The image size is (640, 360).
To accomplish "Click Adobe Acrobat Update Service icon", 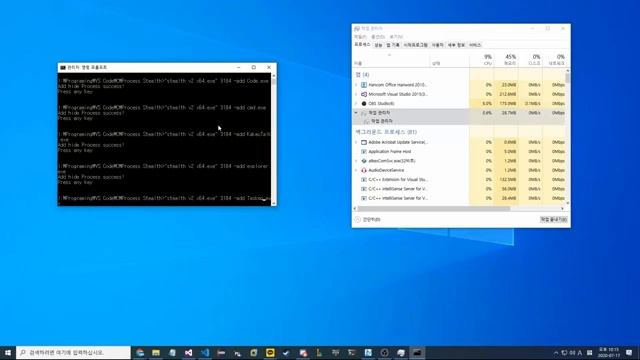I will click(x=364, y=142).
